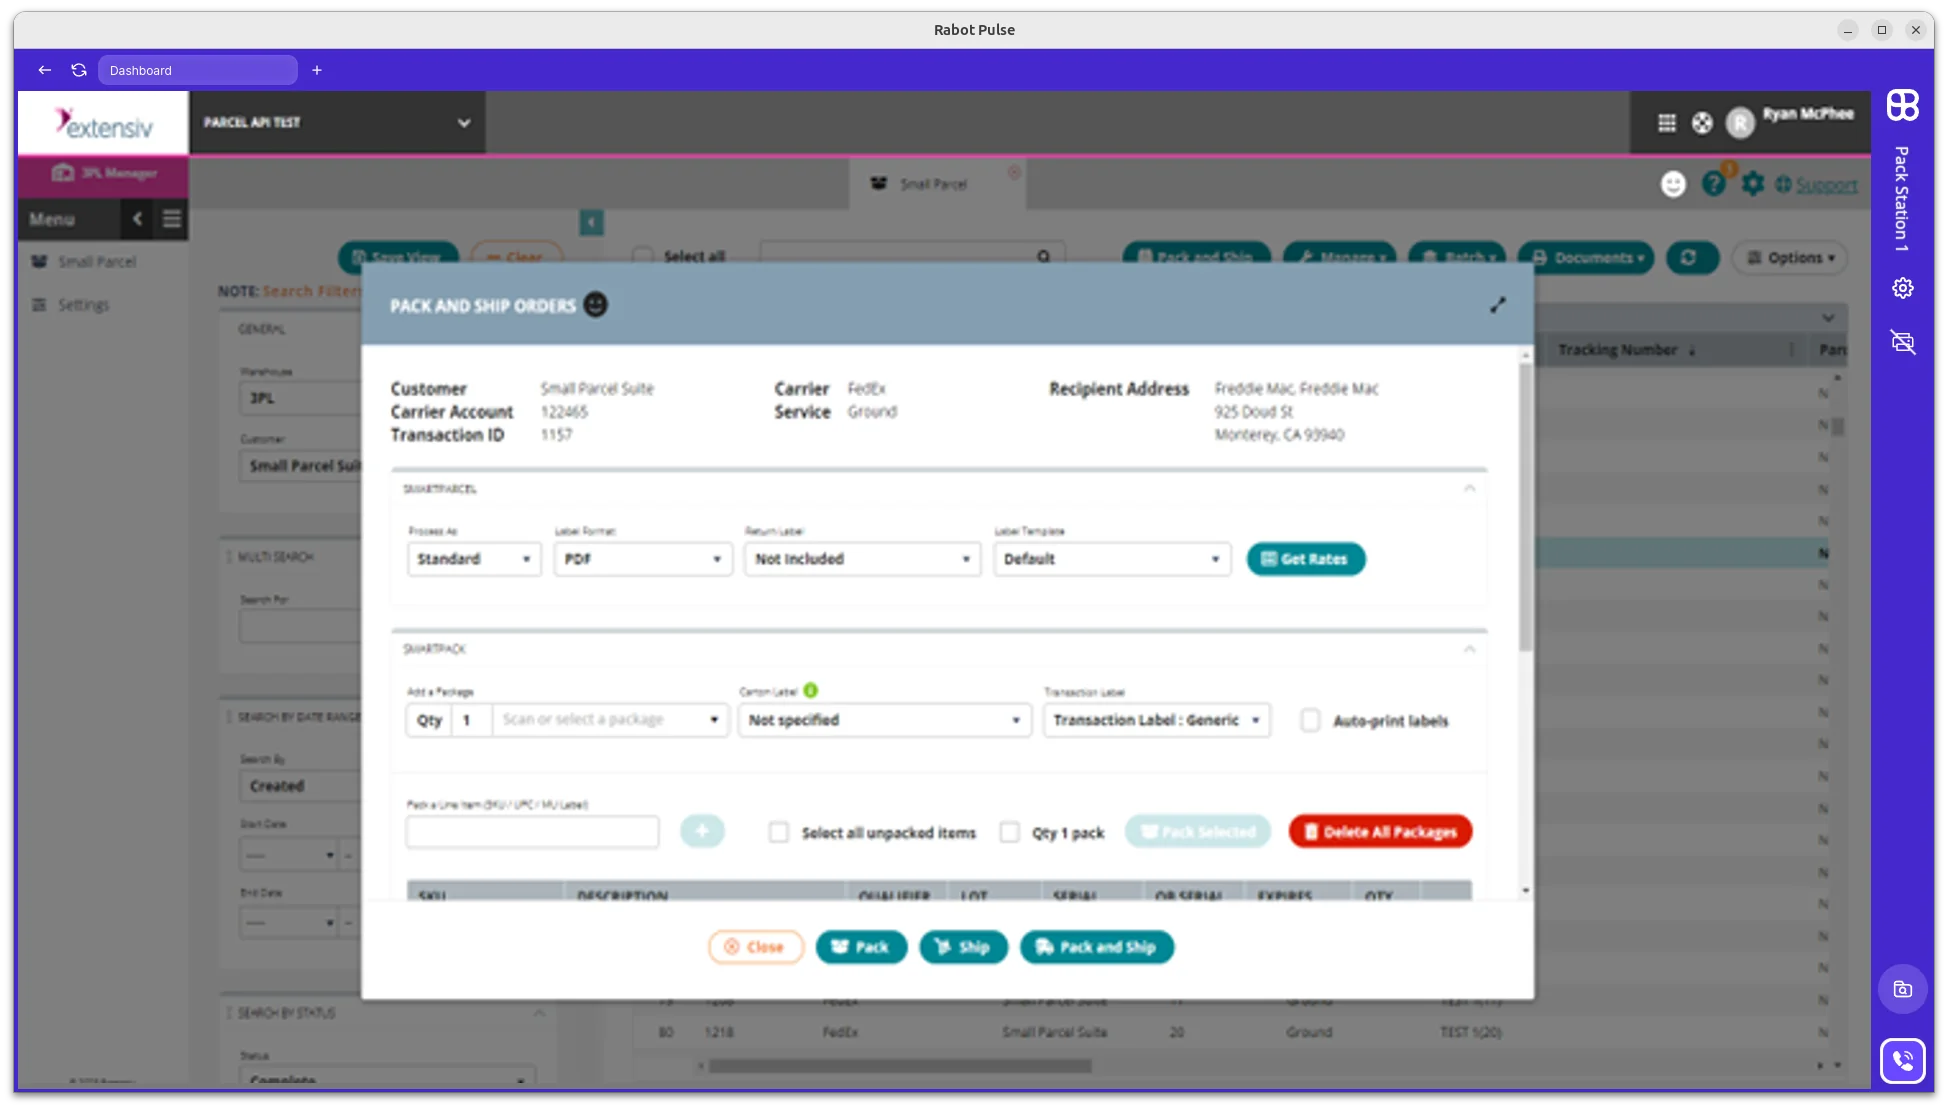
Task: Open the Label Format PDF dropdown
Action: [x=642, y=559]
